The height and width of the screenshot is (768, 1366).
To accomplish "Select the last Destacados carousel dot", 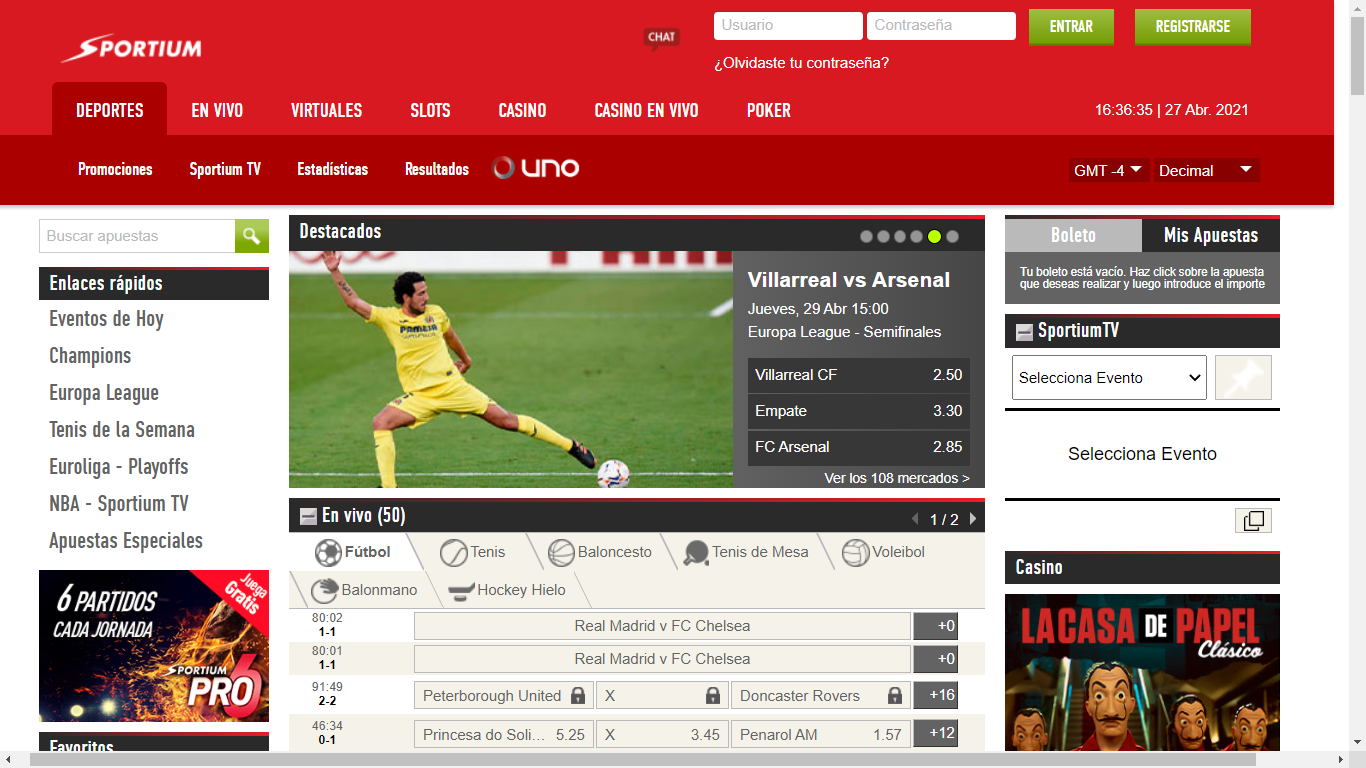I will click(x=952, y=237).
